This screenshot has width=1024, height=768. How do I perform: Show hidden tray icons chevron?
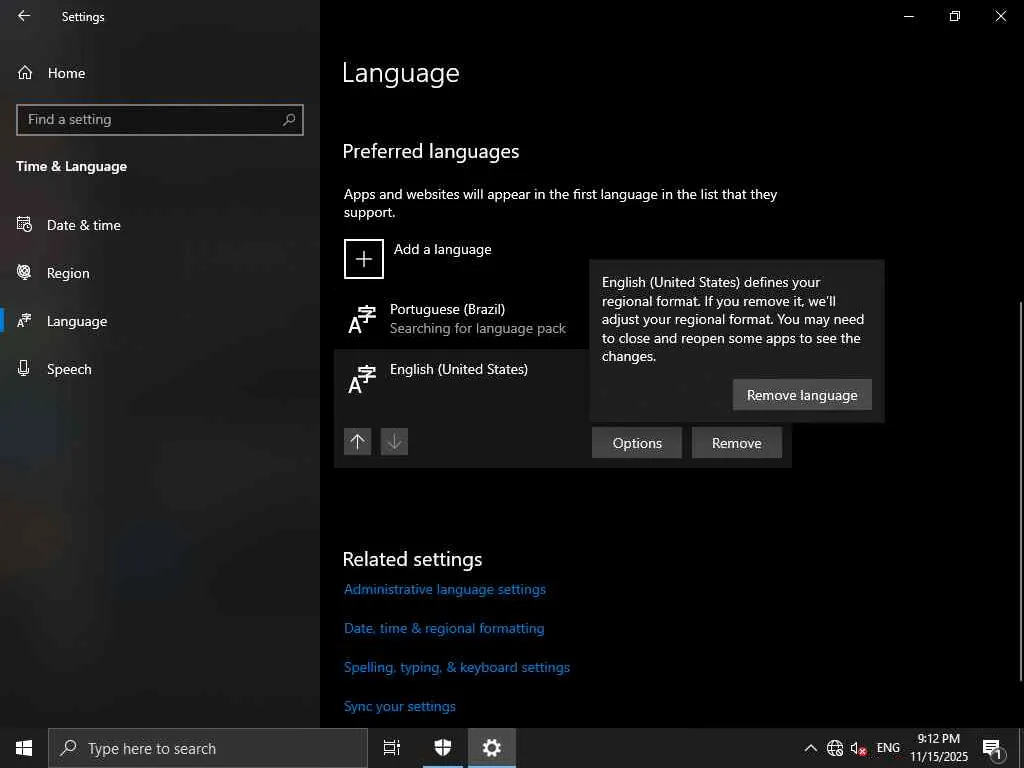pos(810,748)
